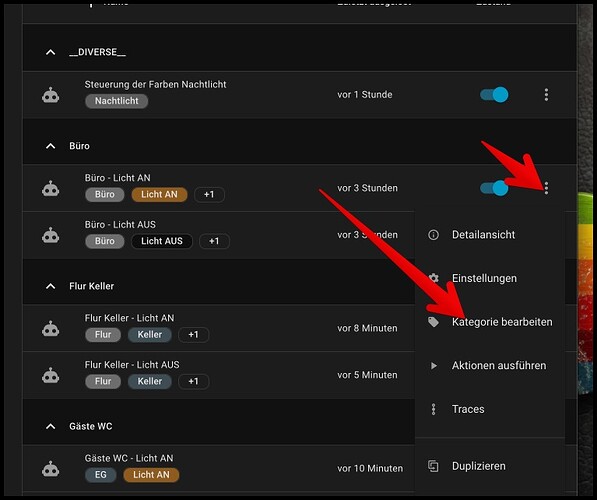Click the robot icon beside Gäste WC - Licht AN
This screenshot has height=500, width=597.
pyautogui.click(x=50, y=469)
